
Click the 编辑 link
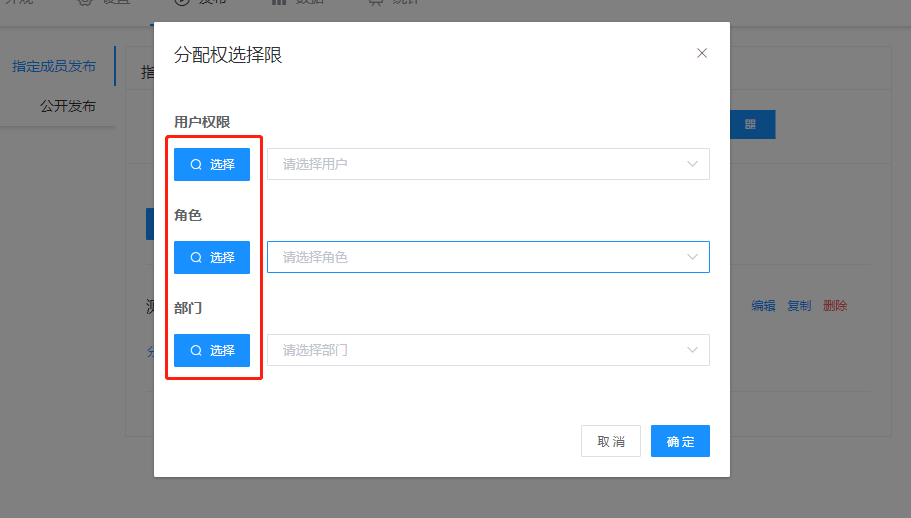[x=763, y=306]
